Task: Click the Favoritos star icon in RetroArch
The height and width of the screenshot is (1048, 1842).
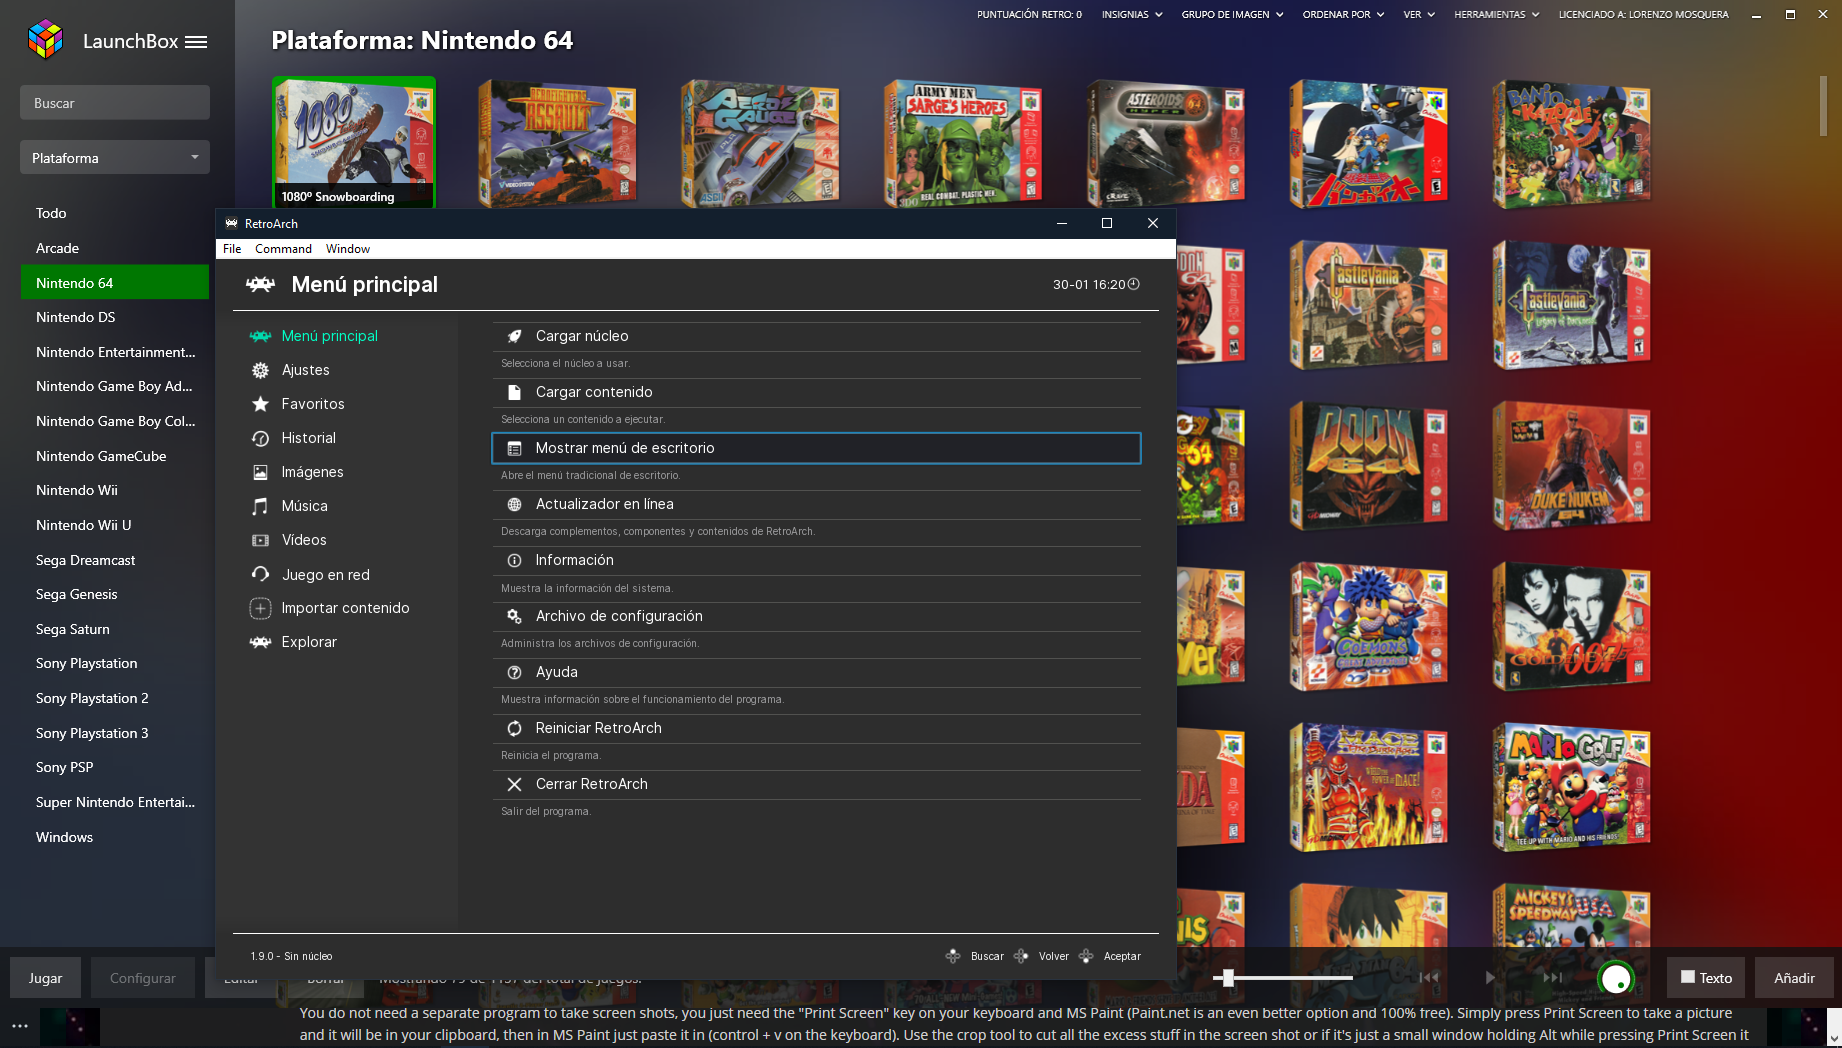Action: click(x=260, y=404)
